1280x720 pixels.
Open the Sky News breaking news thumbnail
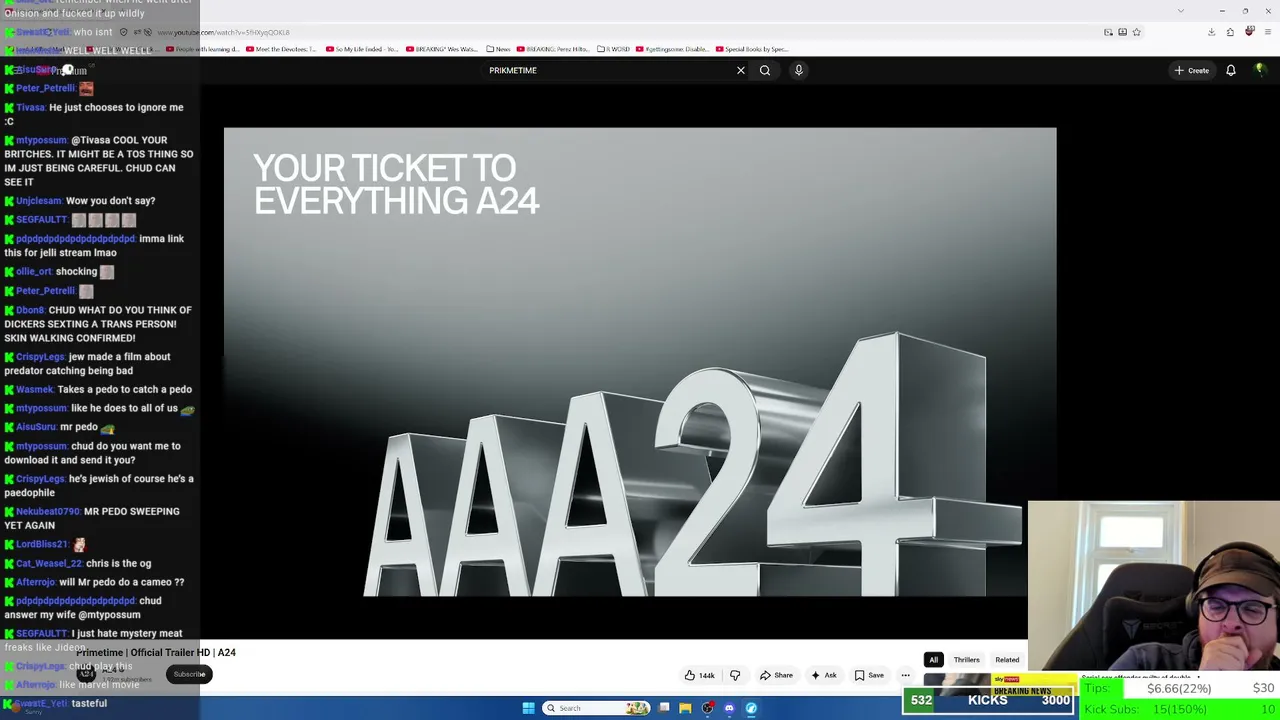(x=1000, y=683)
